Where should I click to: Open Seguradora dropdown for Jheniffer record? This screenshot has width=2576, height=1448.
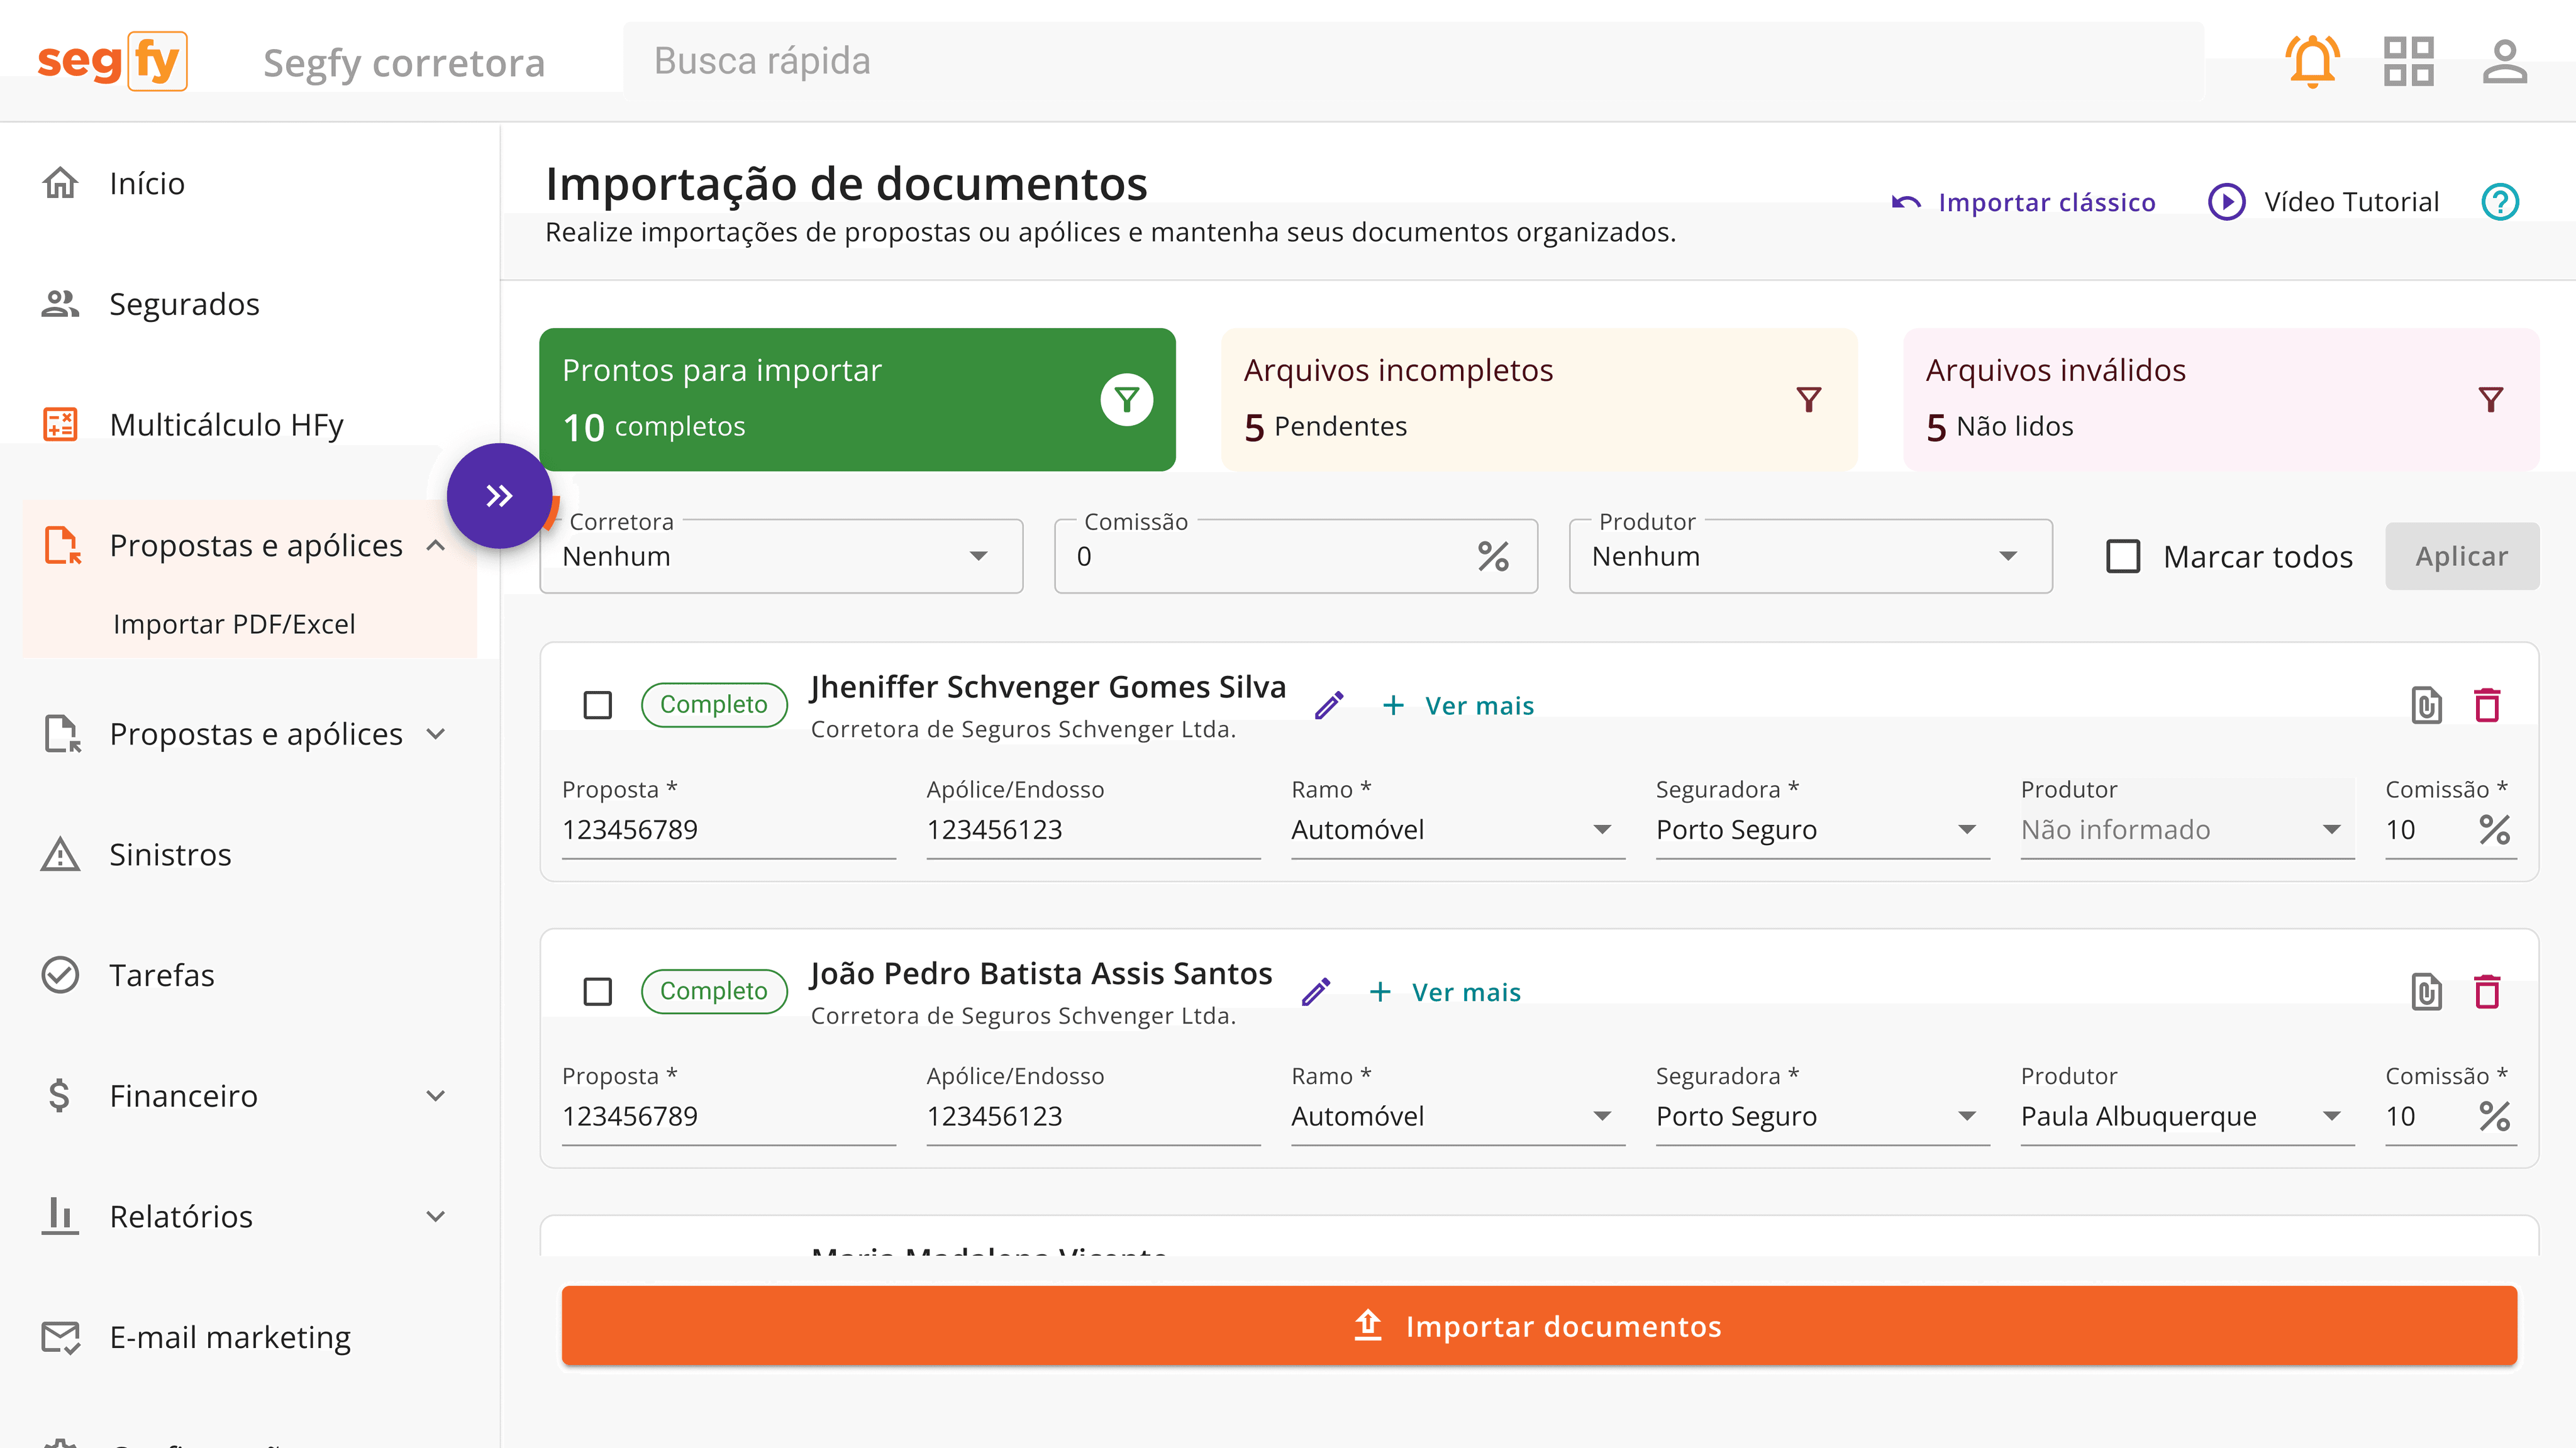1822,830
